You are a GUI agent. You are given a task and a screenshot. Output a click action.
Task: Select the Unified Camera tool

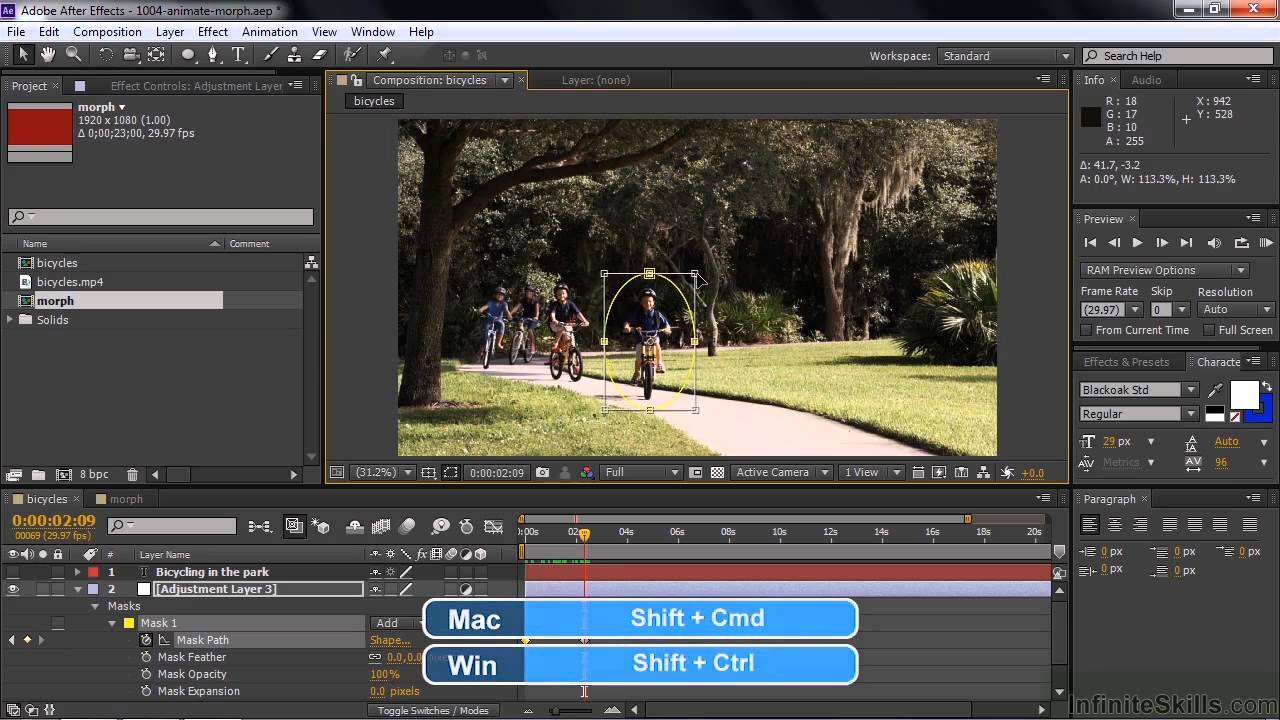(x=131, y=55)
